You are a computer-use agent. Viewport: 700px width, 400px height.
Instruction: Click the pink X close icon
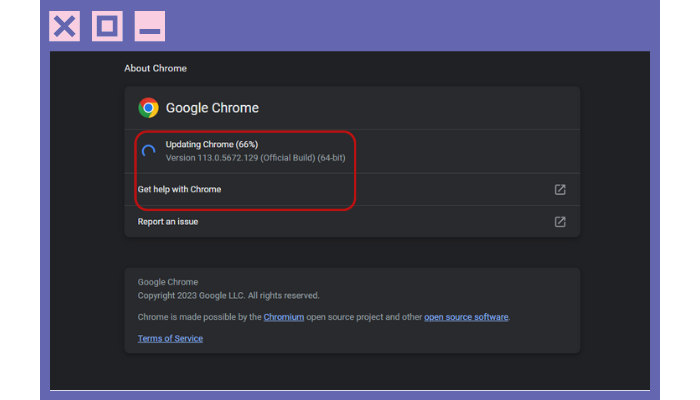(64, 26)
